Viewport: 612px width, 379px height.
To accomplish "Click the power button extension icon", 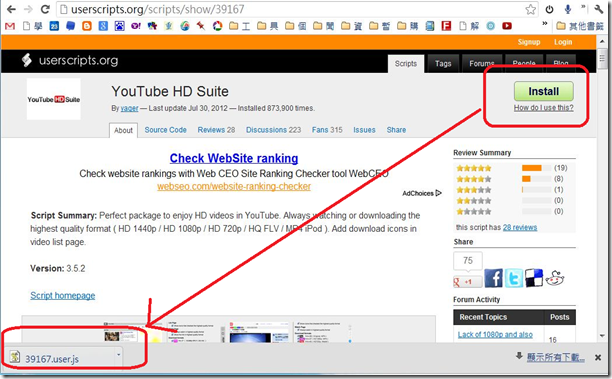I will [550, 9].
